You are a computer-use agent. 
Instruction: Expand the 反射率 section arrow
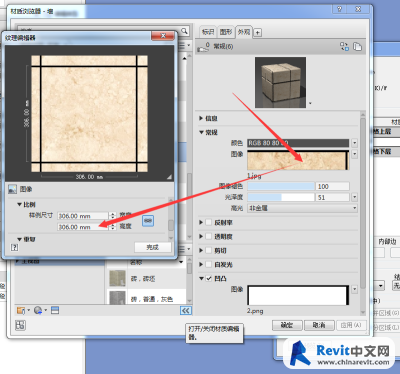pos(201,222)
